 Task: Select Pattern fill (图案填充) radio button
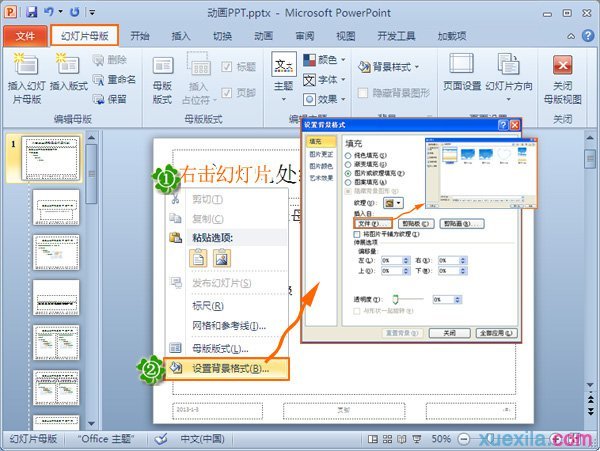click(x=348, y=182)
